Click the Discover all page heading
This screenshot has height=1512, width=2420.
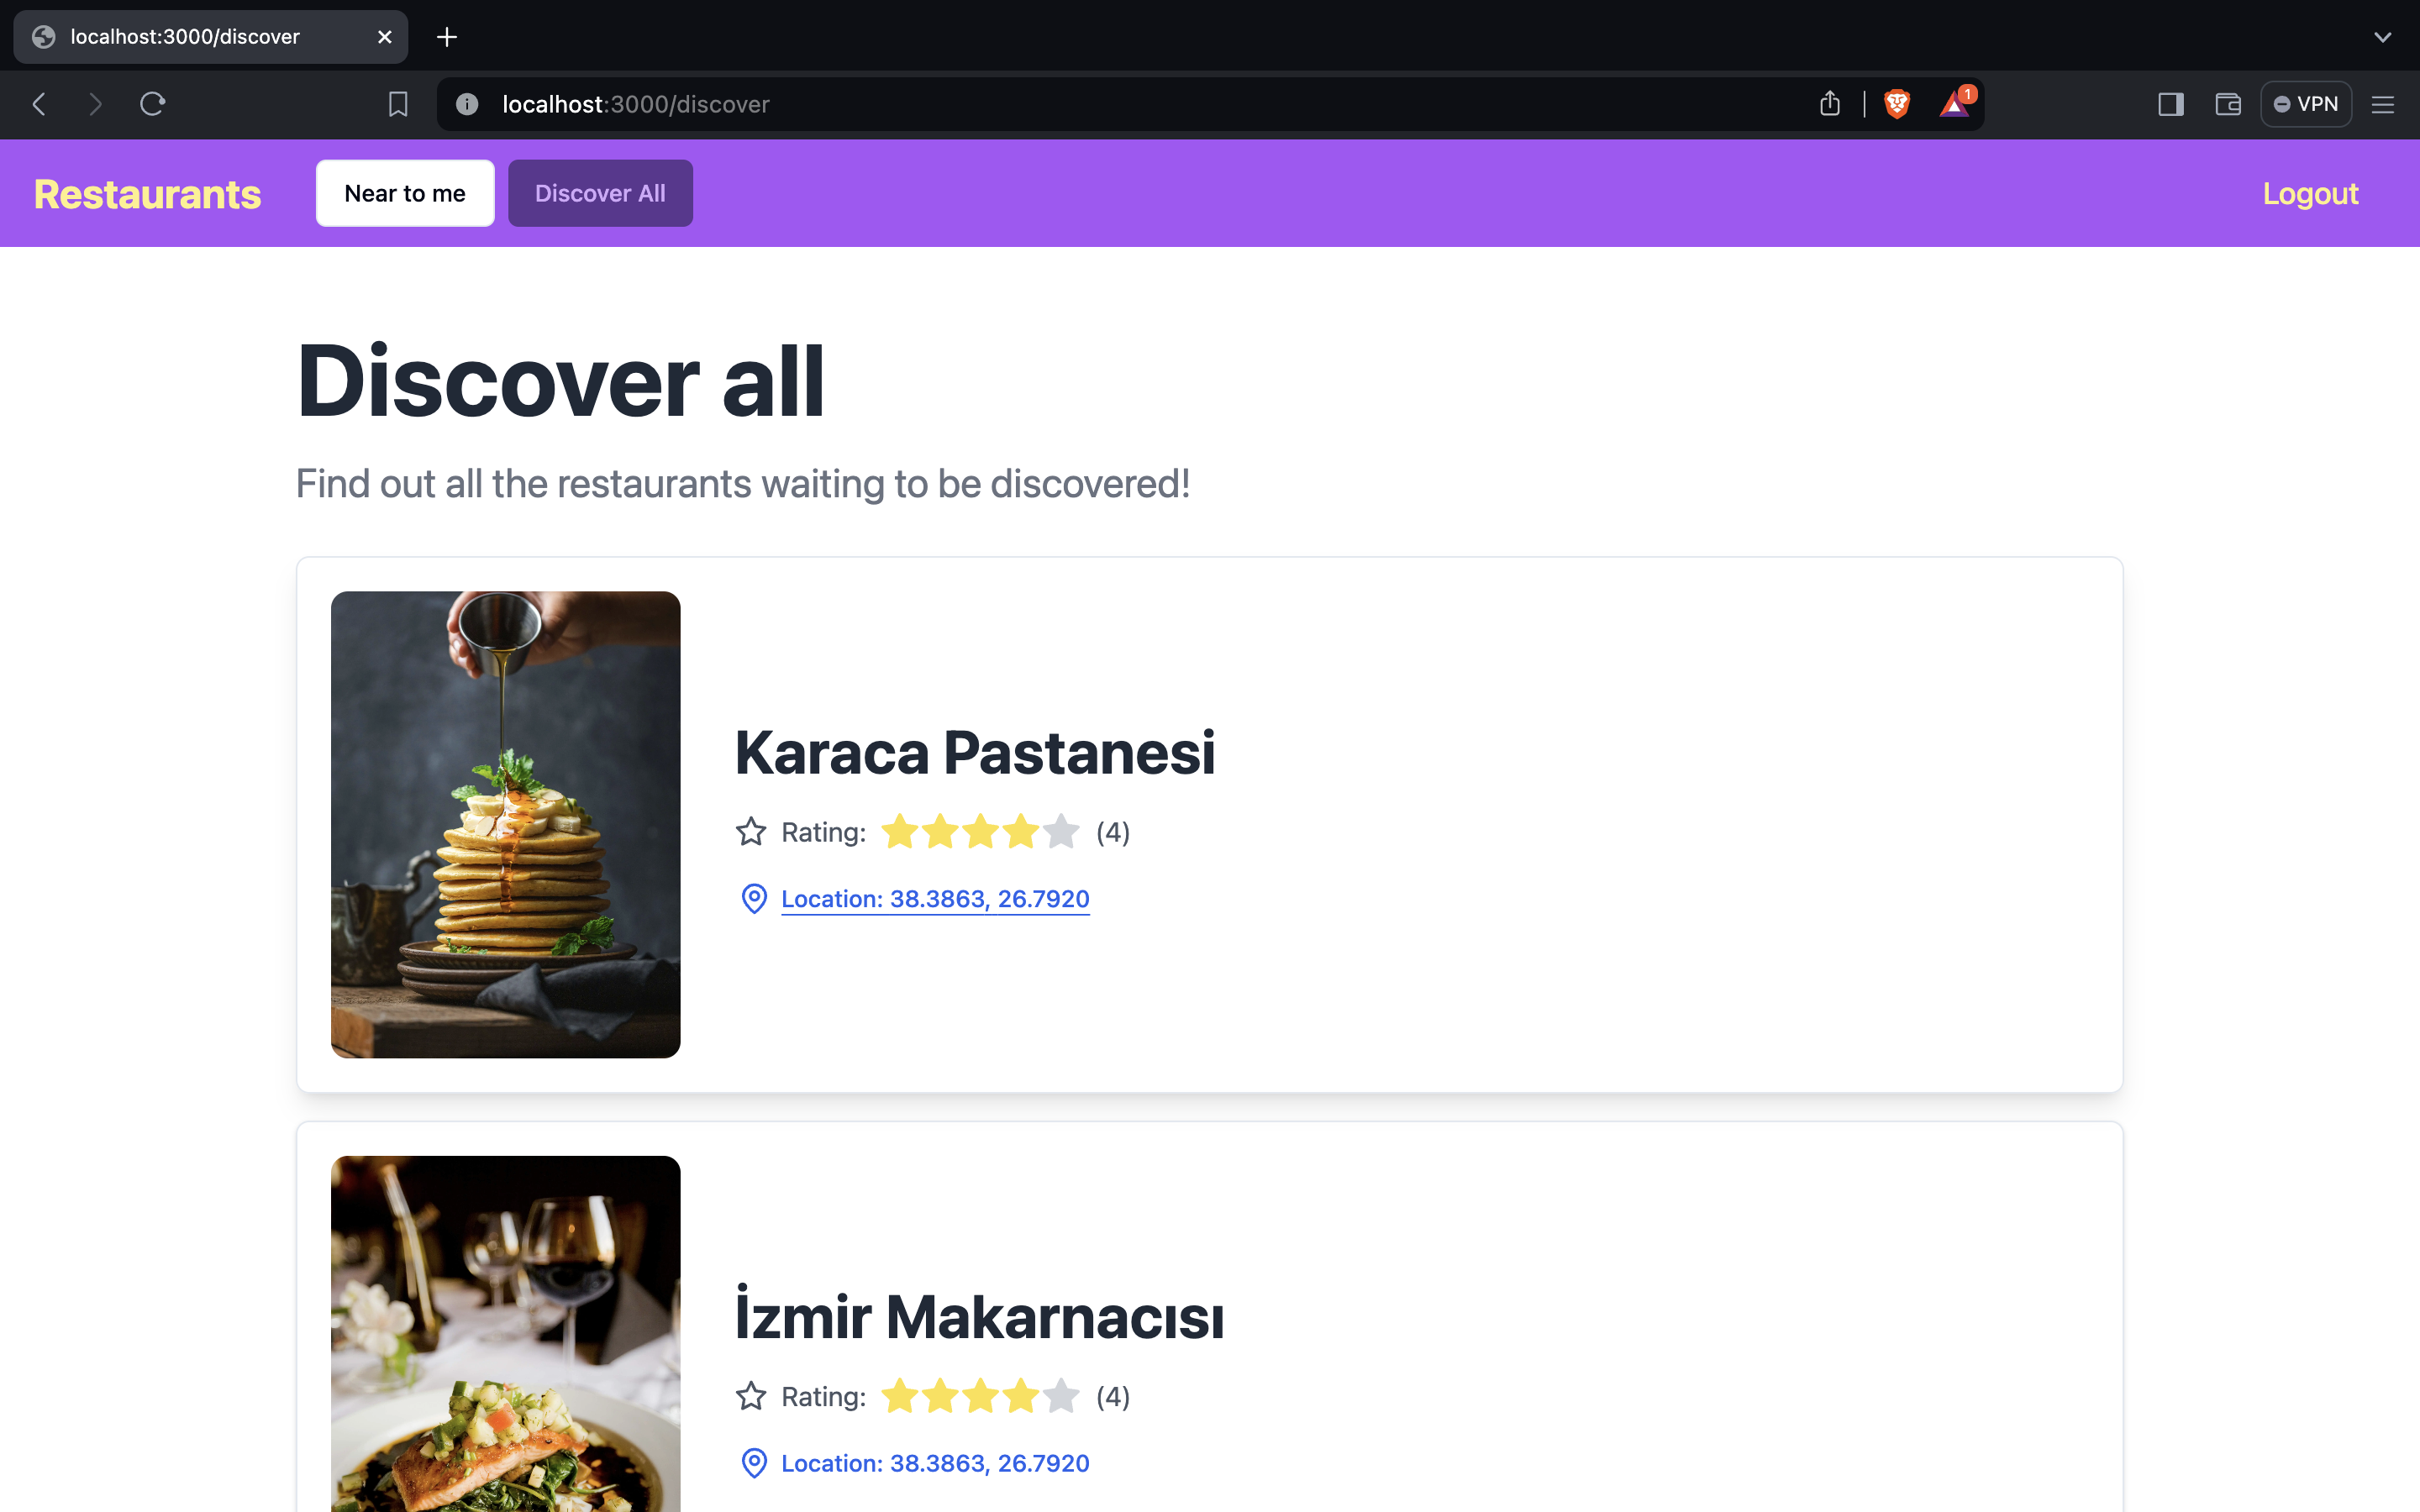pos(561,381)
